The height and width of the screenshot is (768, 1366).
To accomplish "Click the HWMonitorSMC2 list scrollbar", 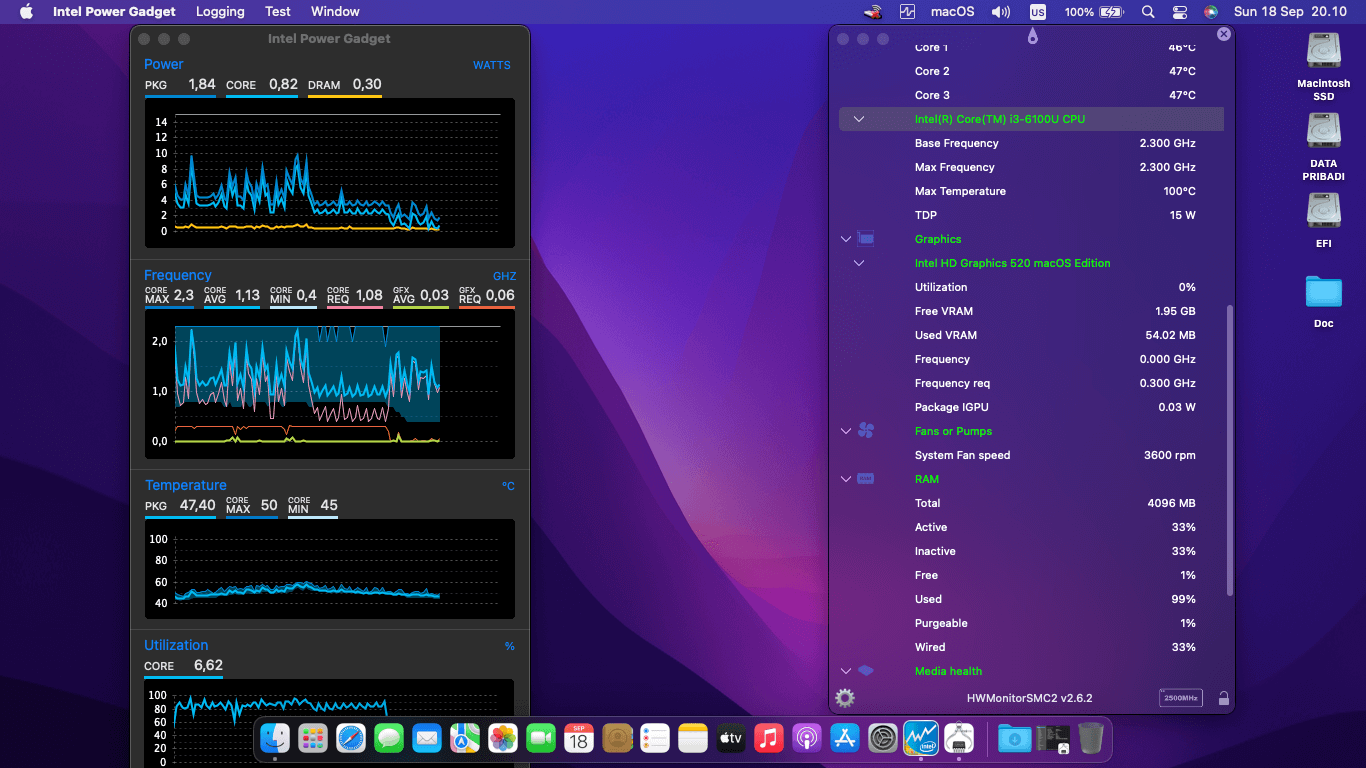I will [x=1230, y=450].
